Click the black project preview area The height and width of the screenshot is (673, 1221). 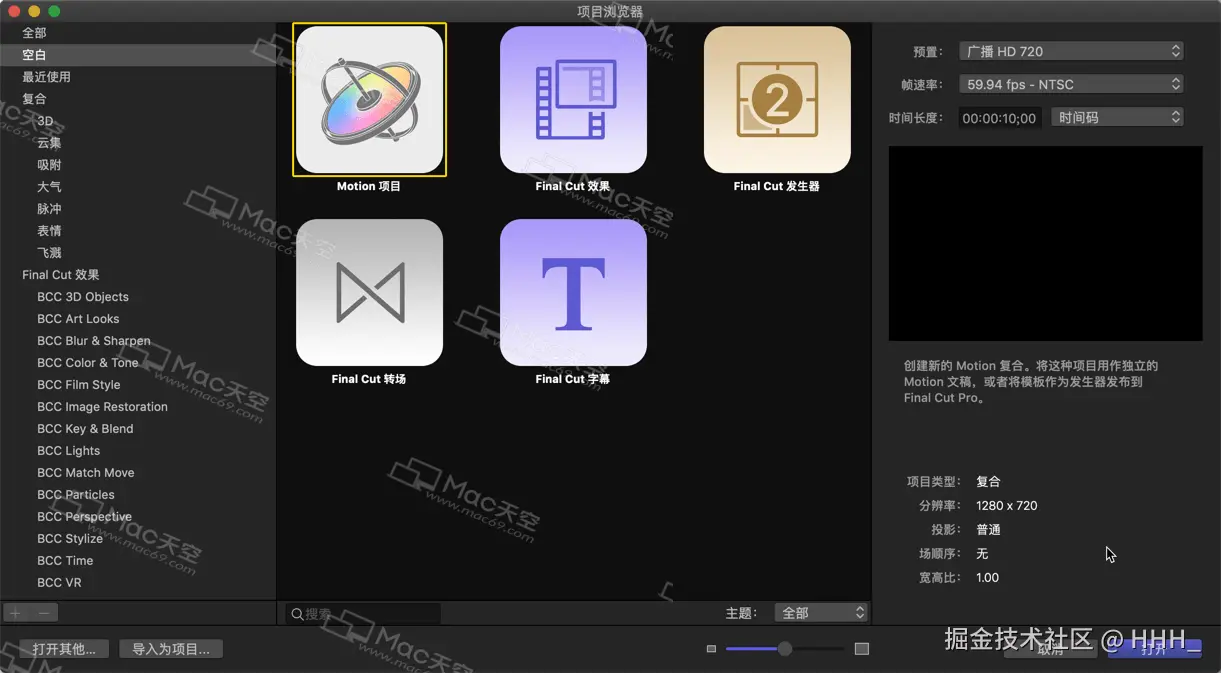coord(1045,243)
